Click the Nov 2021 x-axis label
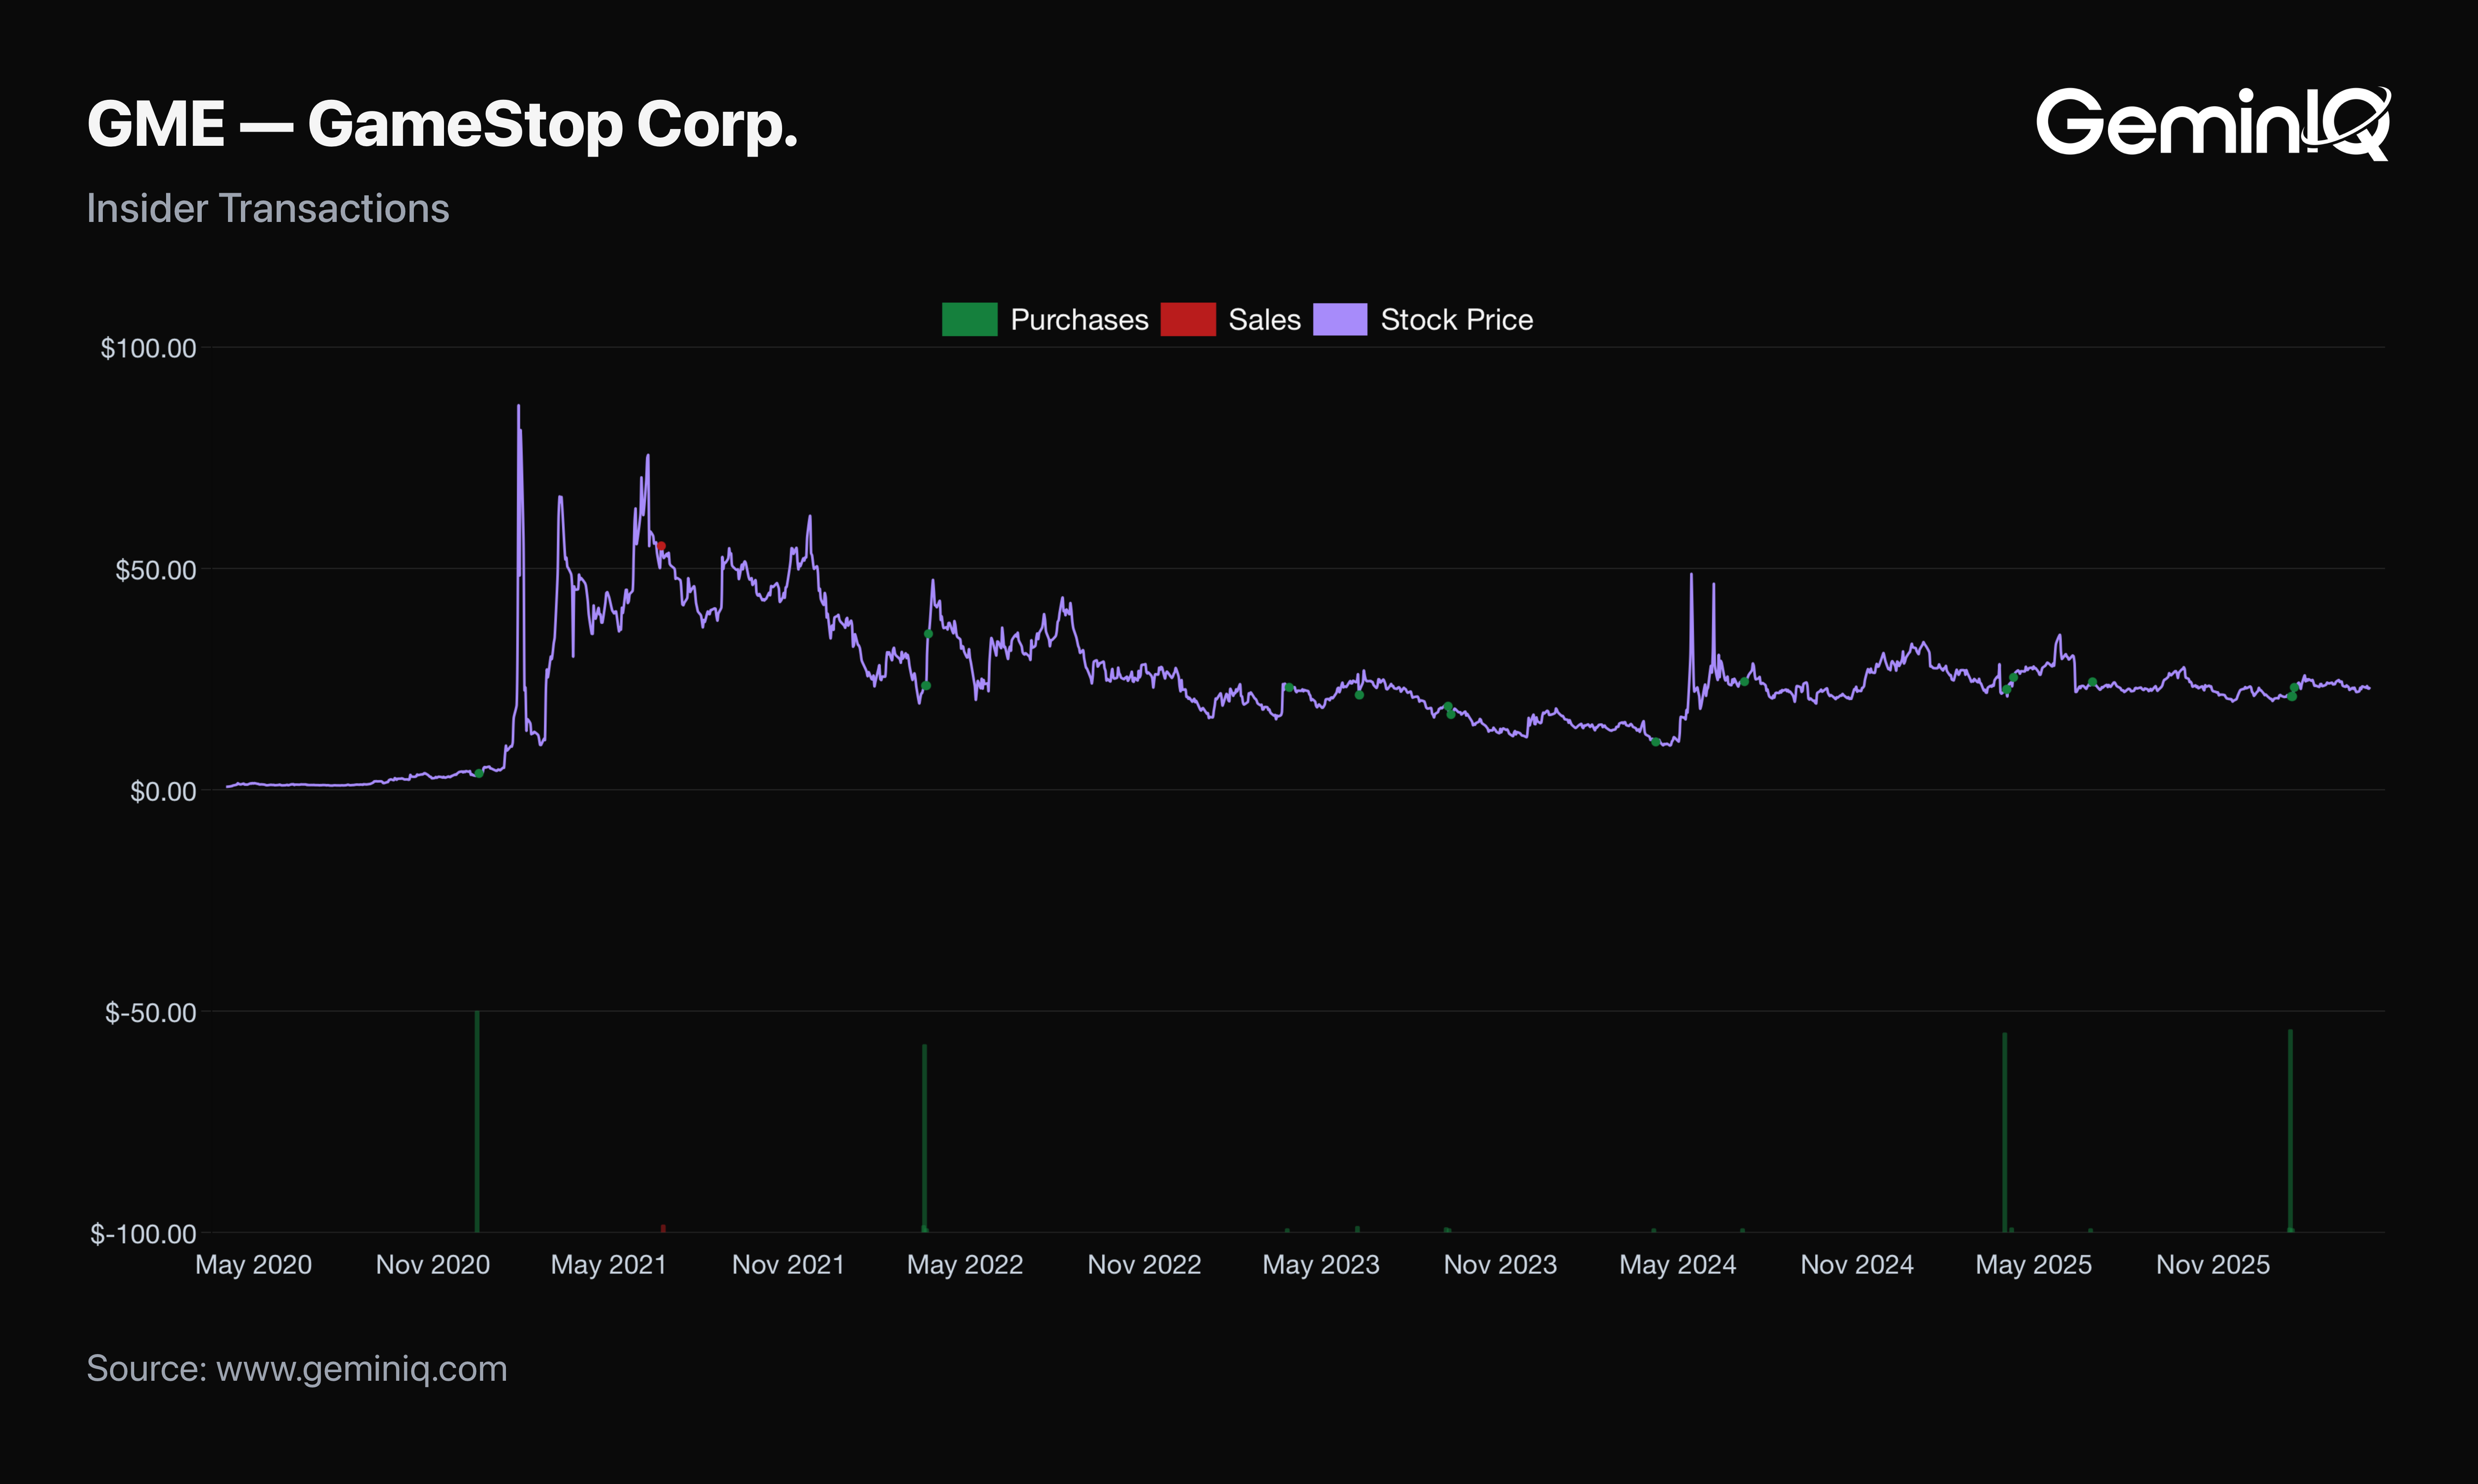Screen dimensions: 2478x1484 [788, 1265]
